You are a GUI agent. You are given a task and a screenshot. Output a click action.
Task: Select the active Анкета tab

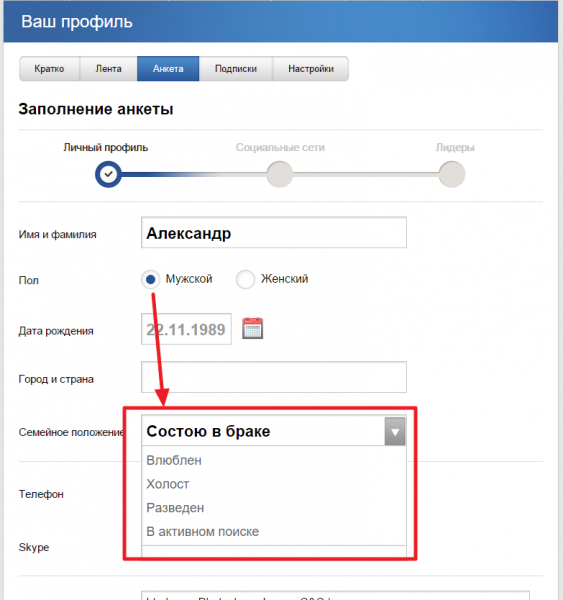click(168, 69)
